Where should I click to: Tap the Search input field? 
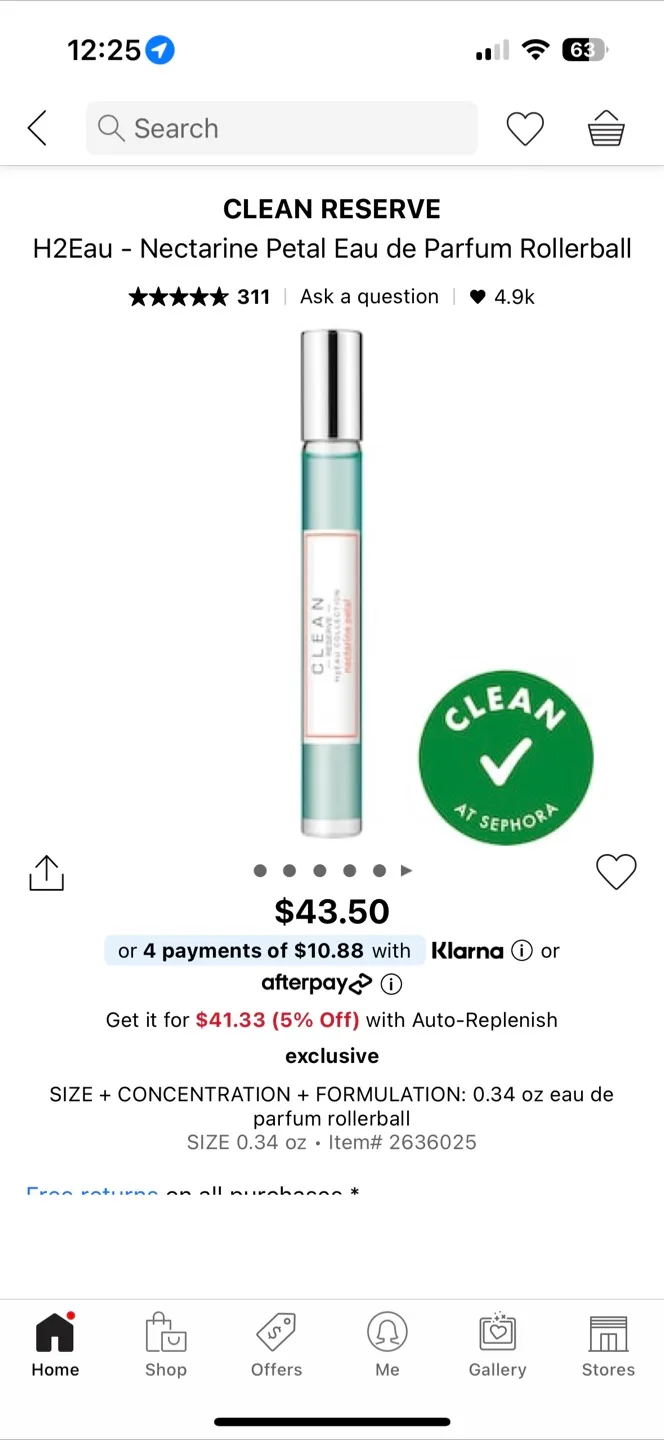282,128
